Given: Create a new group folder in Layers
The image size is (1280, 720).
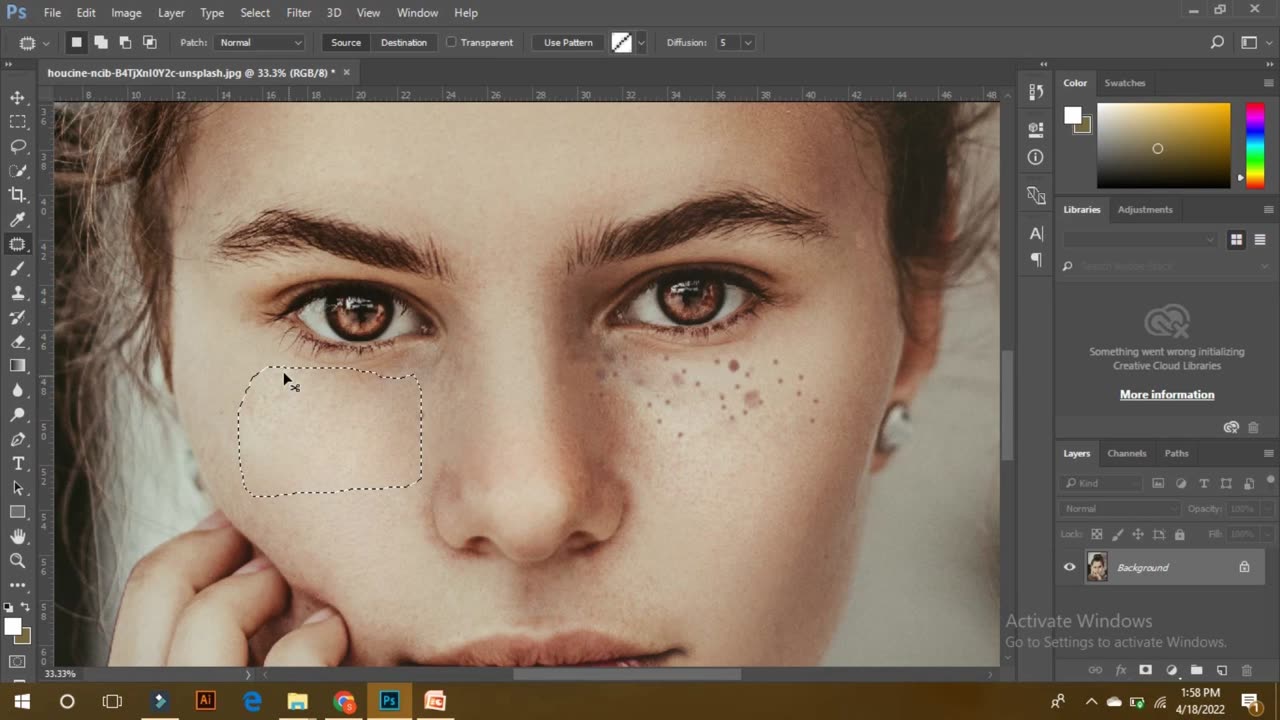Looking at the screenshot, I should [1196, 670].
